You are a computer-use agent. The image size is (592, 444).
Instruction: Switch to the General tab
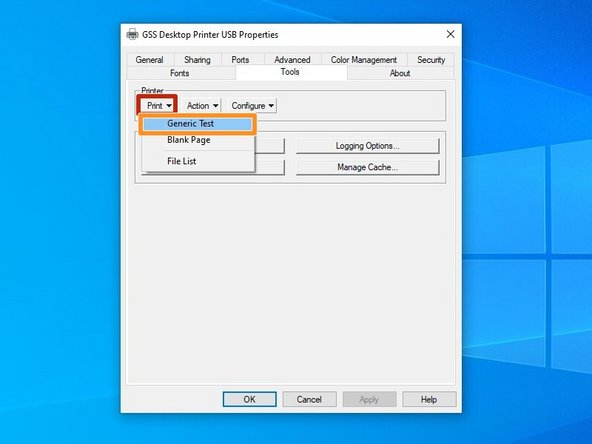click(x=150, y=60)
